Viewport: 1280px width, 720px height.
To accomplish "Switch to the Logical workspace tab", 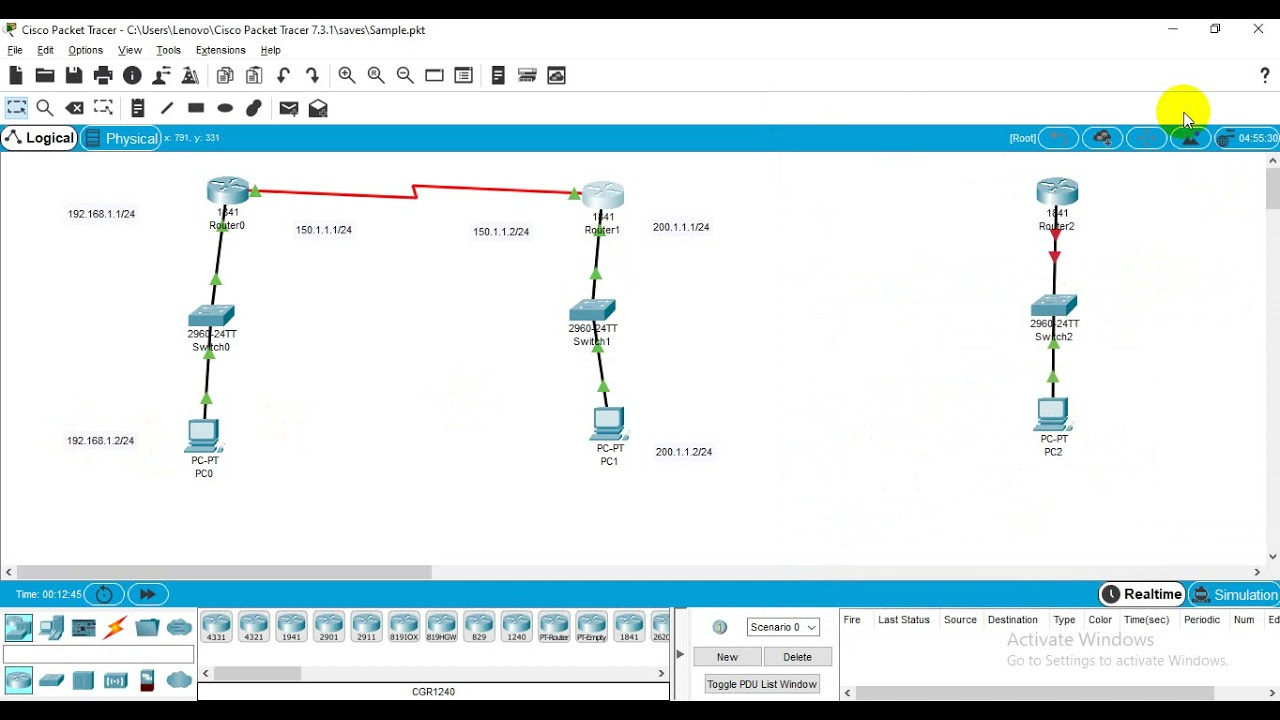I will coord(40,138).
